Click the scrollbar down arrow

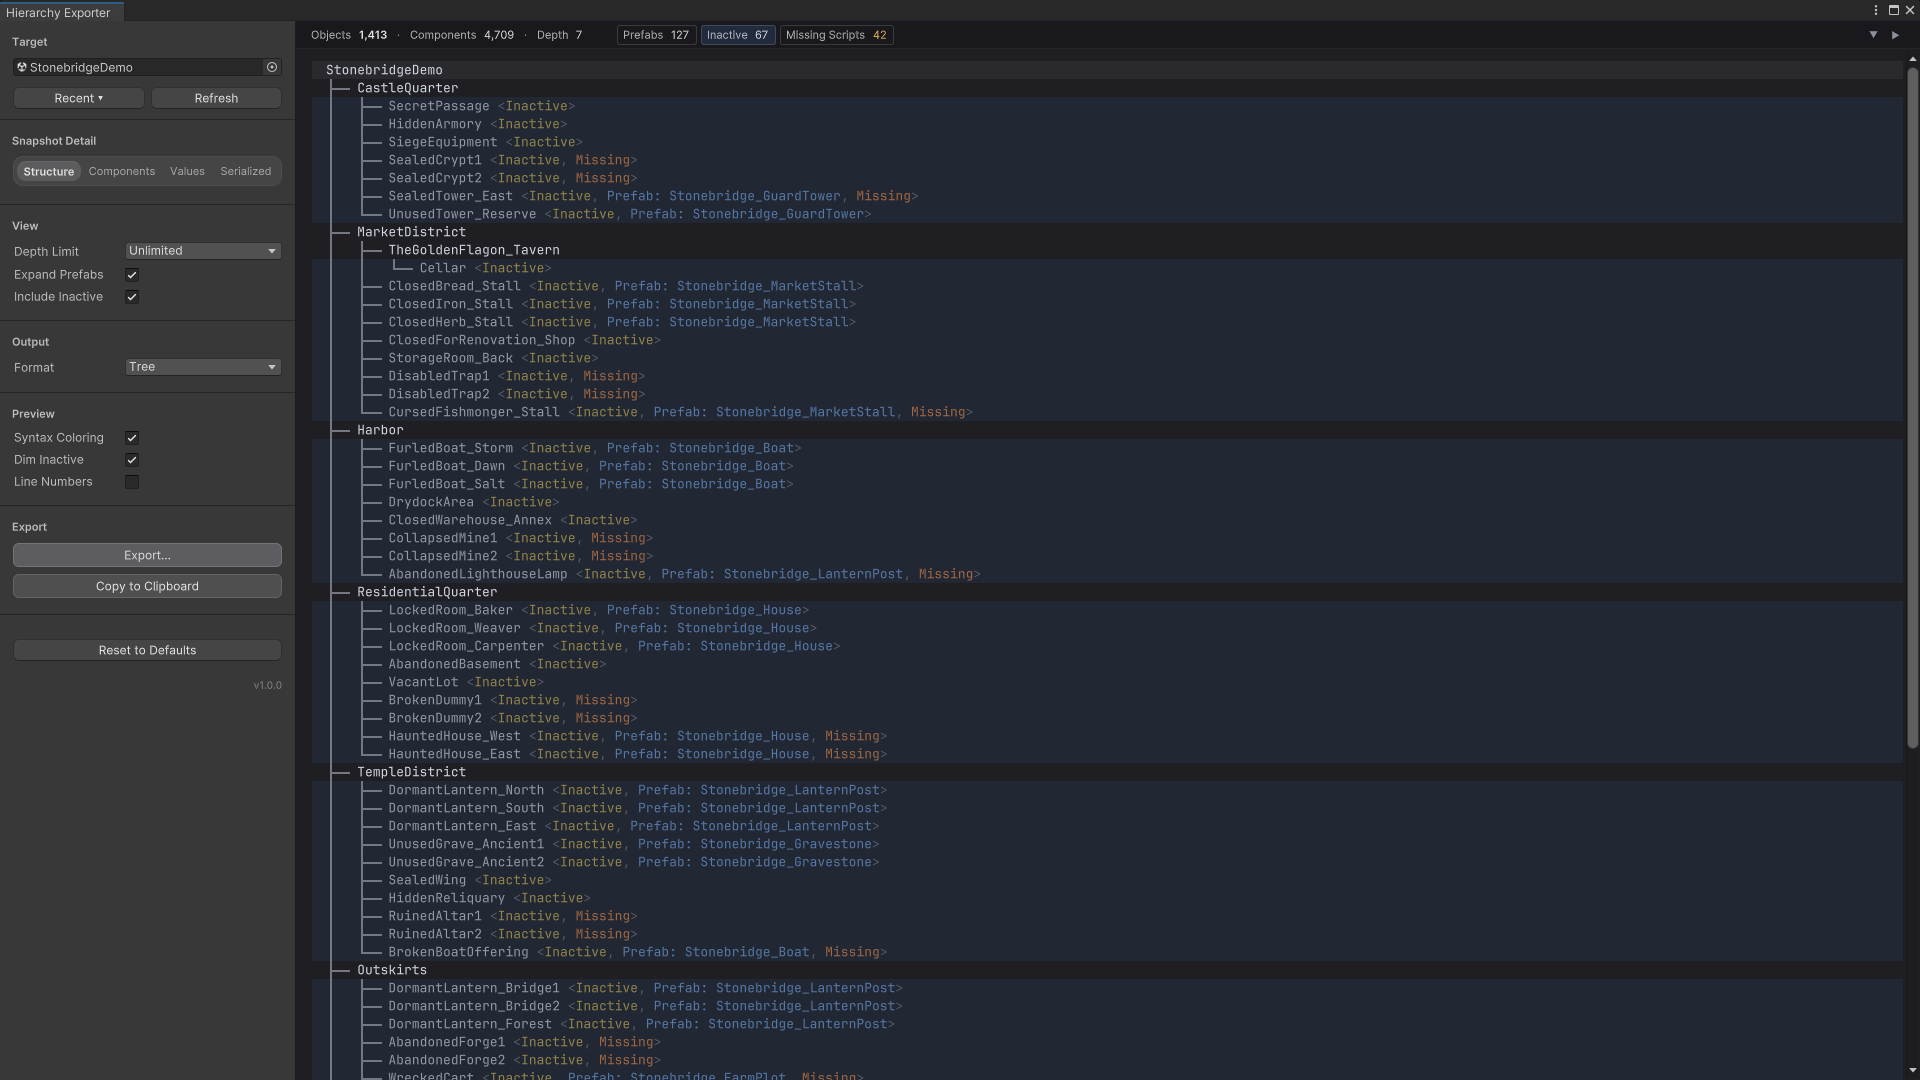1912,1071
